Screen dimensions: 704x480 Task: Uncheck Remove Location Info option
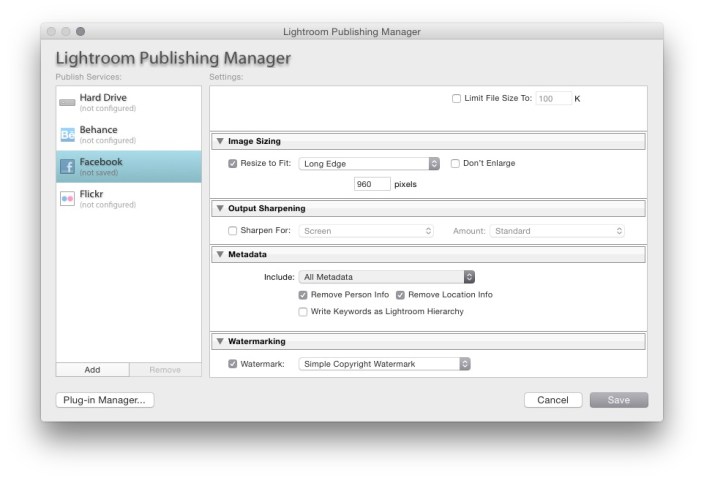400,295
